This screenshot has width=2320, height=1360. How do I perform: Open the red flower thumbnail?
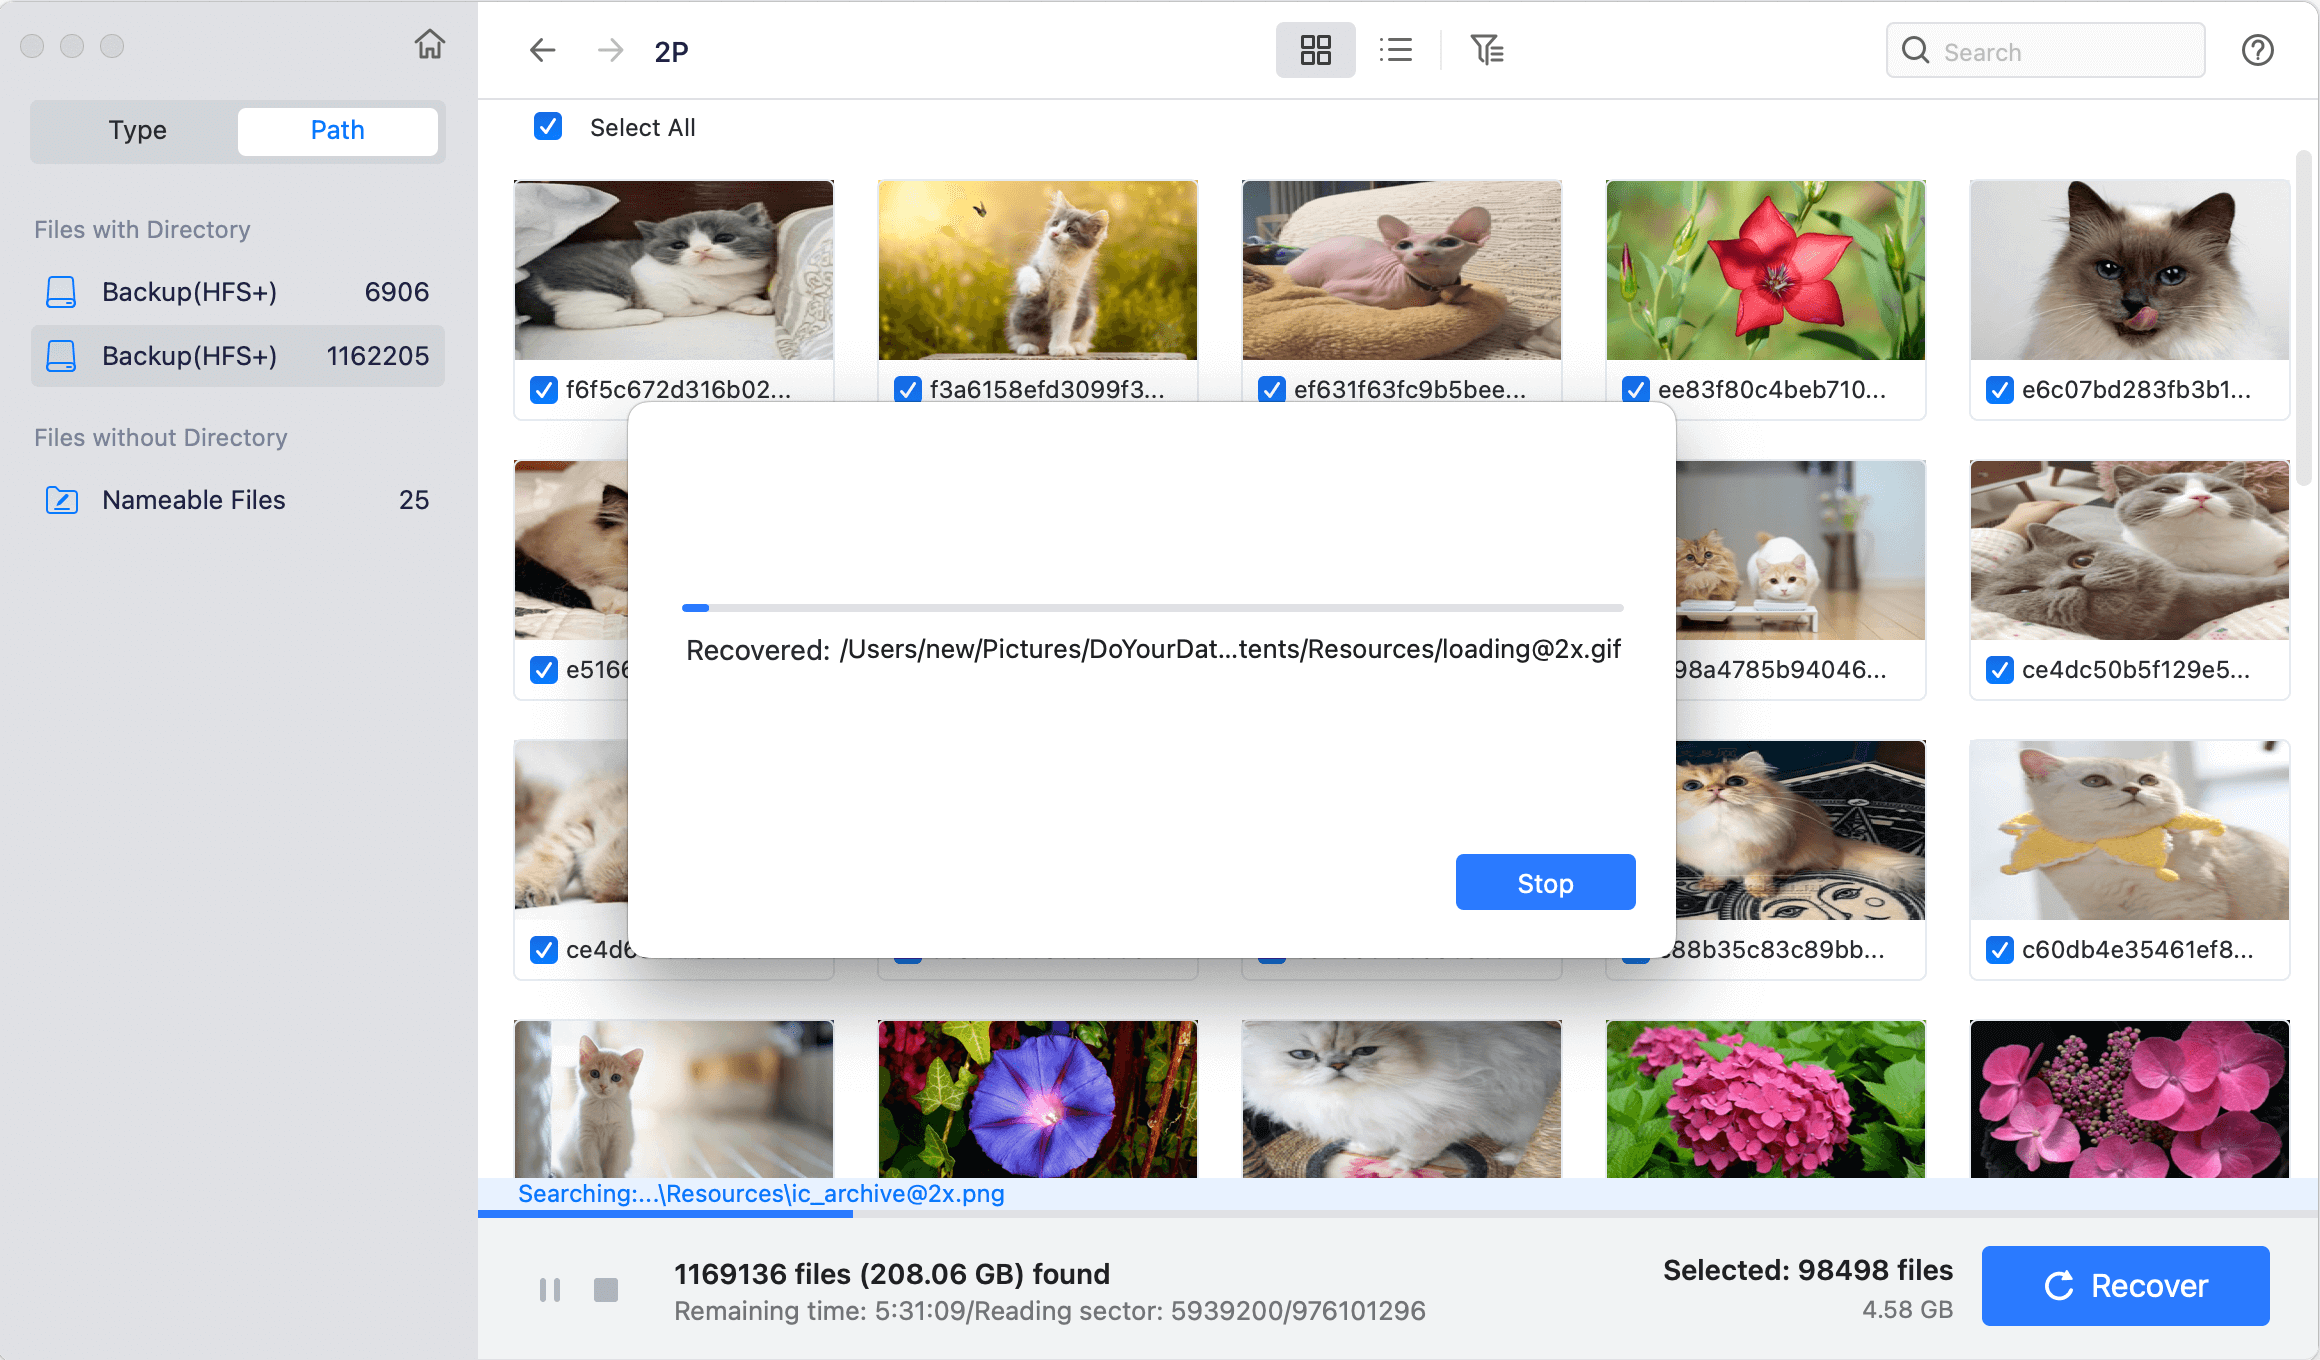point(1765,270)
